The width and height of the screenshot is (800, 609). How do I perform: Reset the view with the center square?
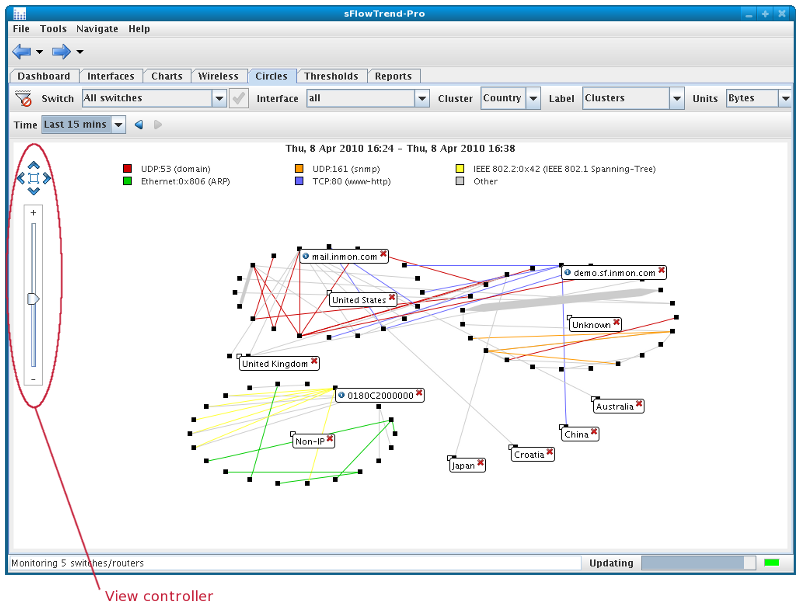click(x=34, y=179)
